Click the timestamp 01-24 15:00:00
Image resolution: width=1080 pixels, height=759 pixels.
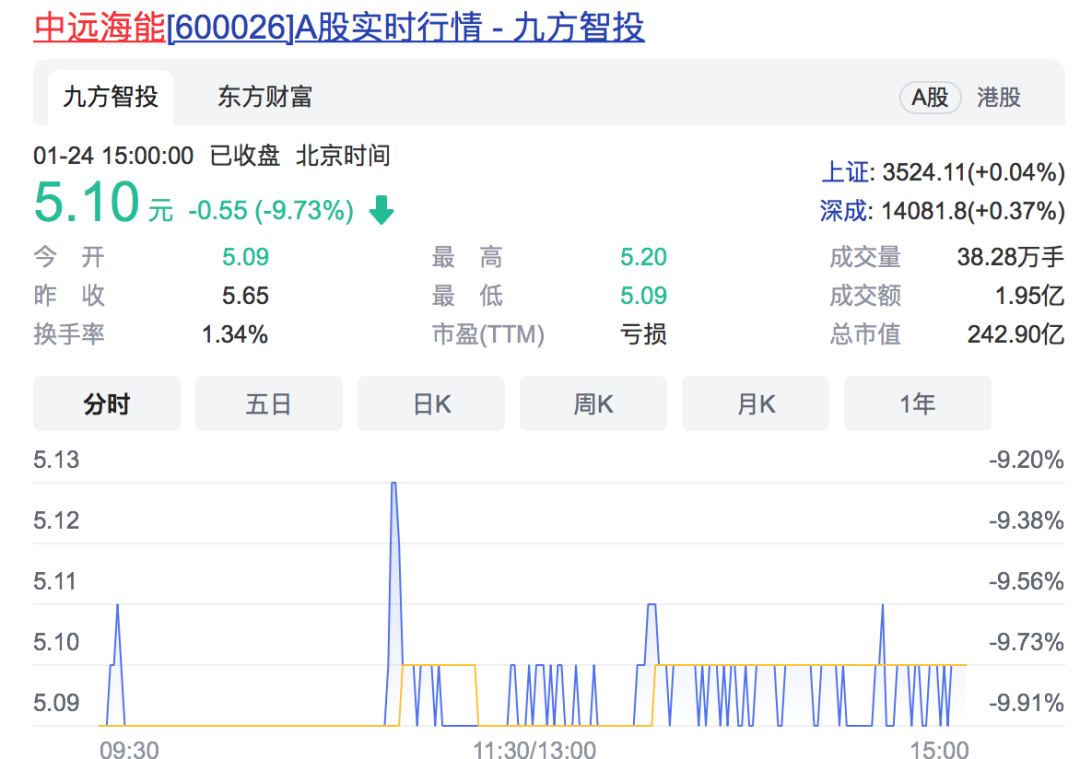pyautogui.click(x=114, y=156)
